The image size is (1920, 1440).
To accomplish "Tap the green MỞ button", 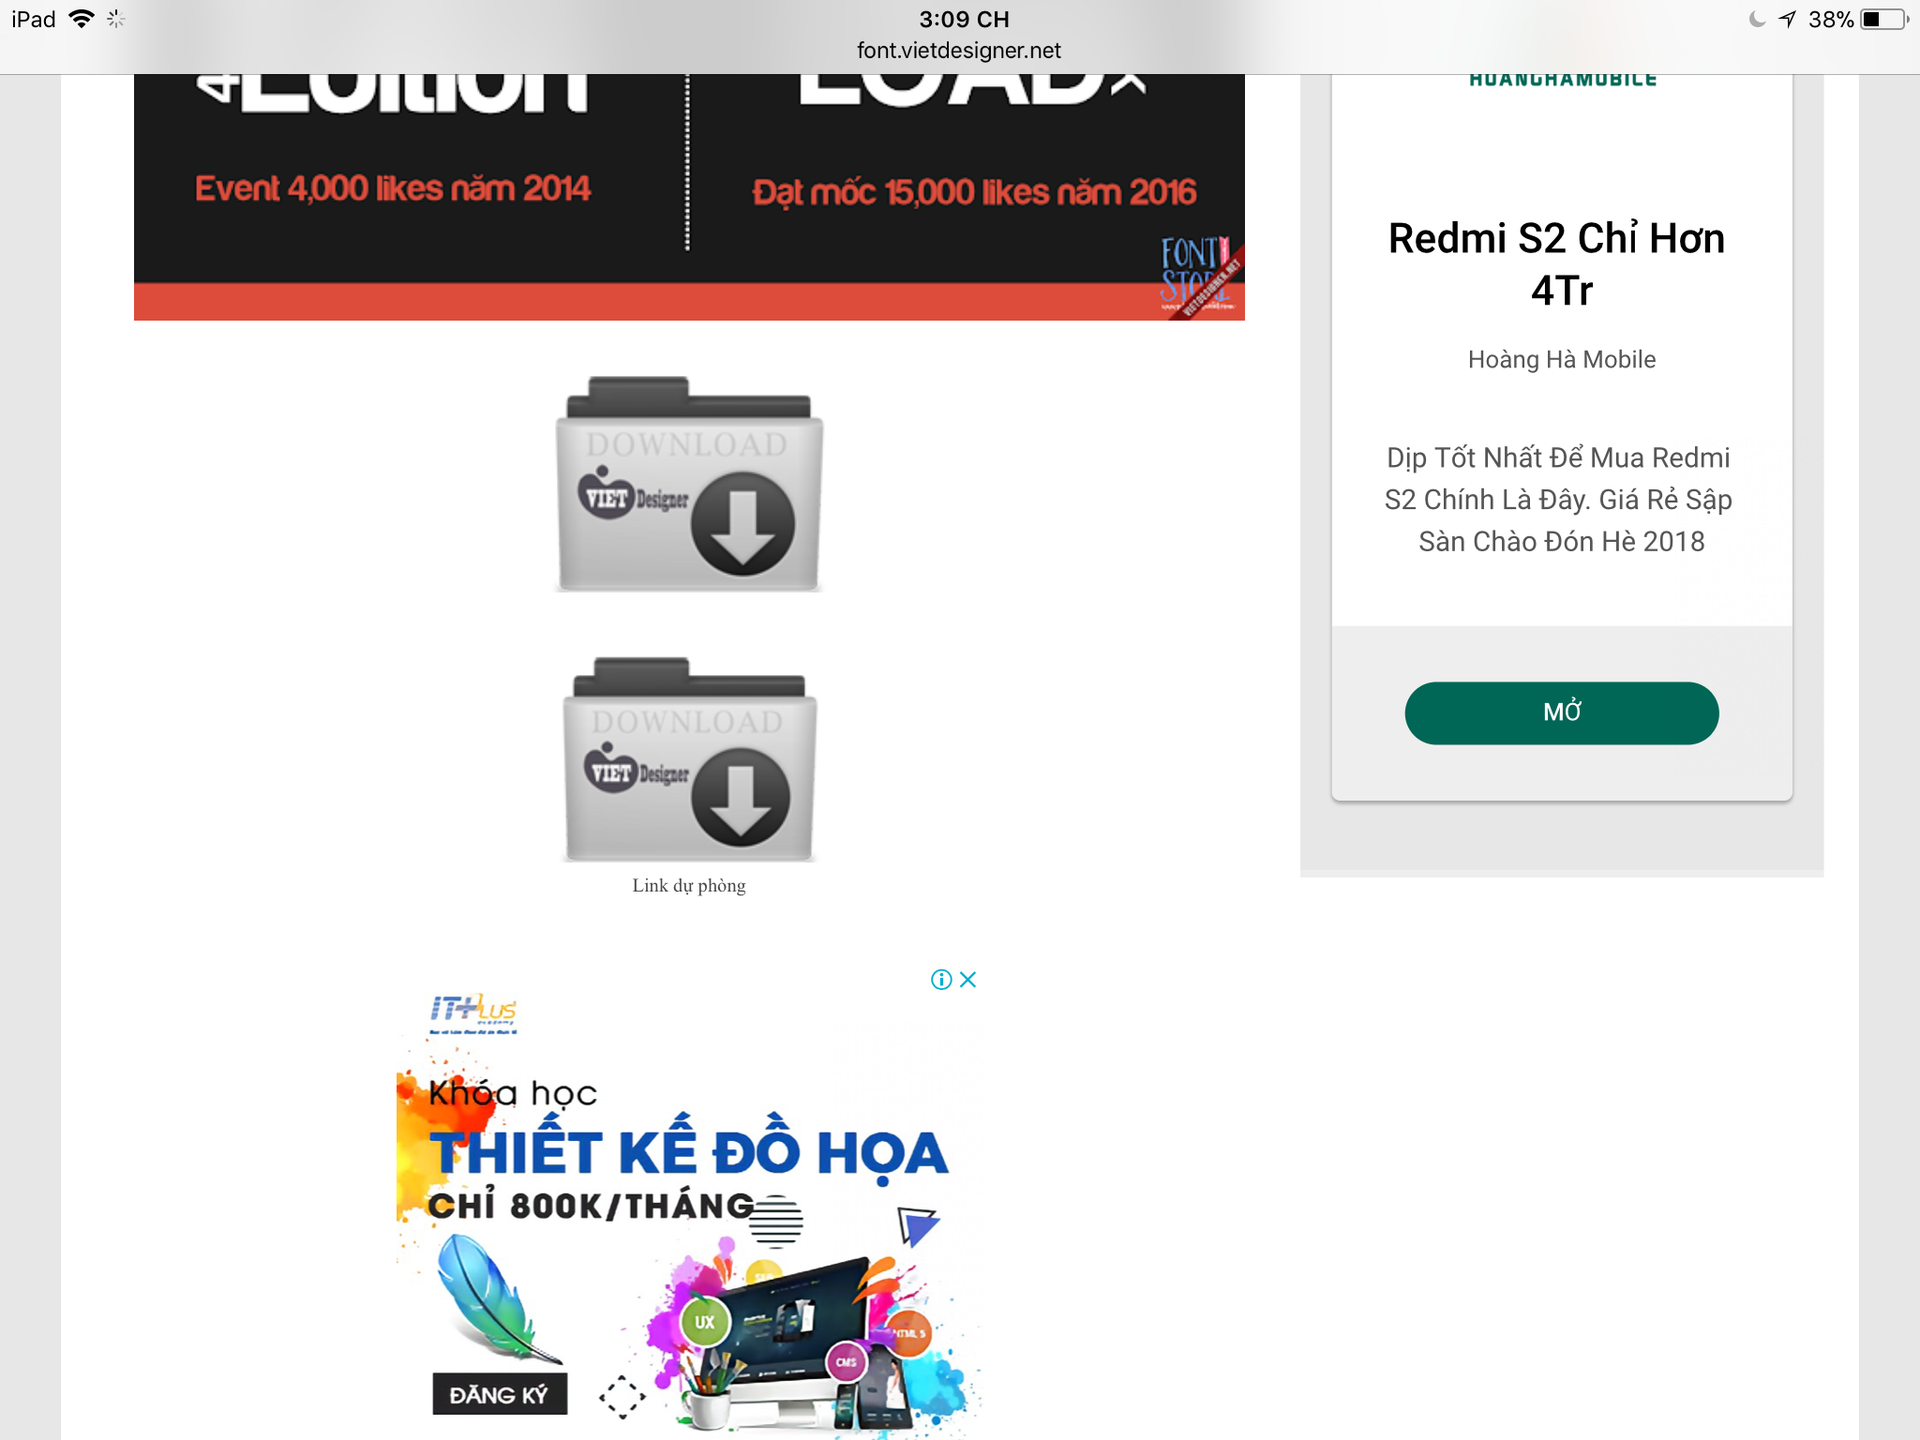I will tap(1561, 713).
